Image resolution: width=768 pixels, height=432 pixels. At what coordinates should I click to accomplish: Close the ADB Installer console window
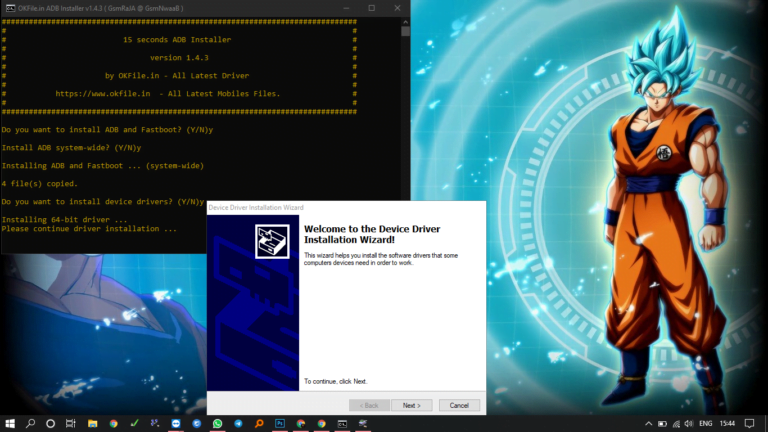tap(397, 8)
